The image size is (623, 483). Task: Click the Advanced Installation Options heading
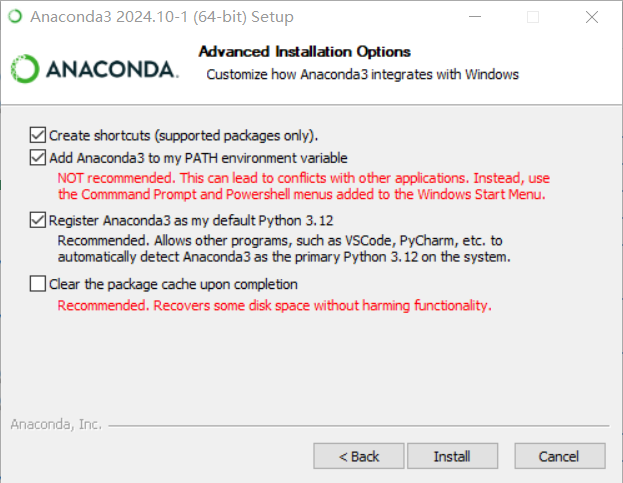305,52
